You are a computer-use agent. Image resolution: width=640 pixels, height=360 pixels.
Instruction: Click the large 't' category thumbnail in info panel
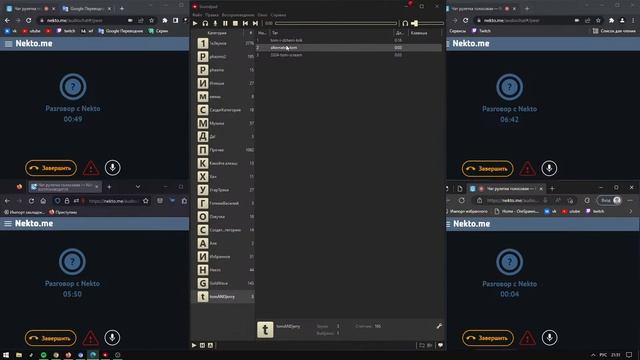pyautogui.click(x=265, y=330)
